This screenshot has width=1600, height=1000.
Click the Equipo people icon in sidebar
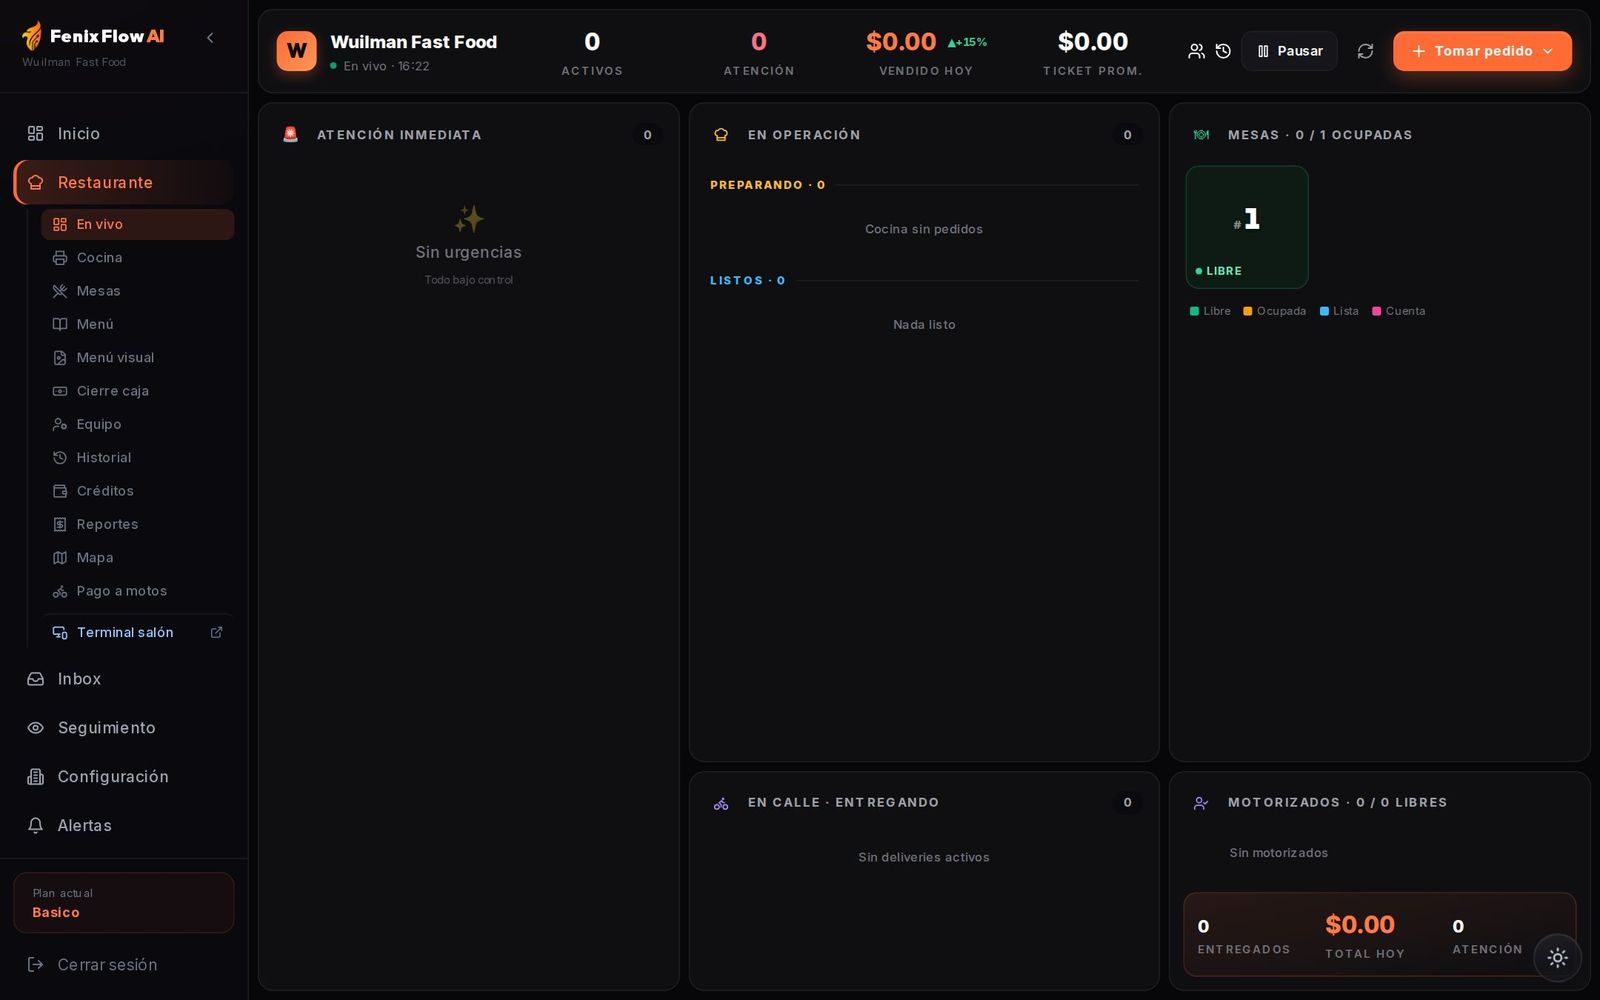(x=60, y=424)
